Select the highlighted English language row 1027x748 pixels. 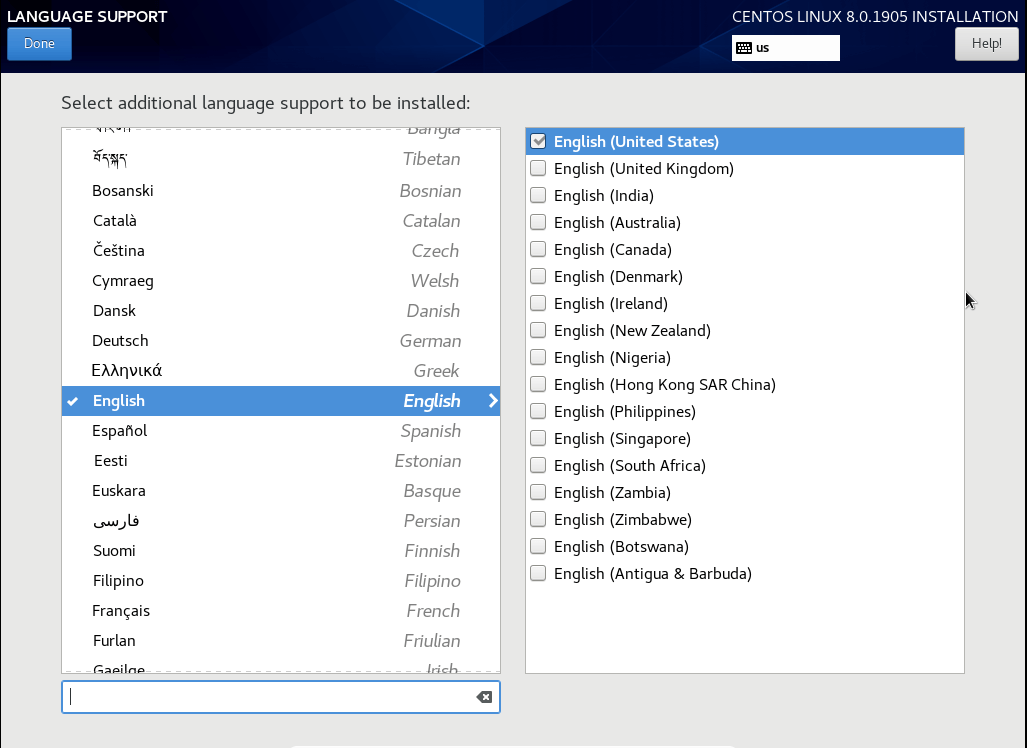pos(280,401)
